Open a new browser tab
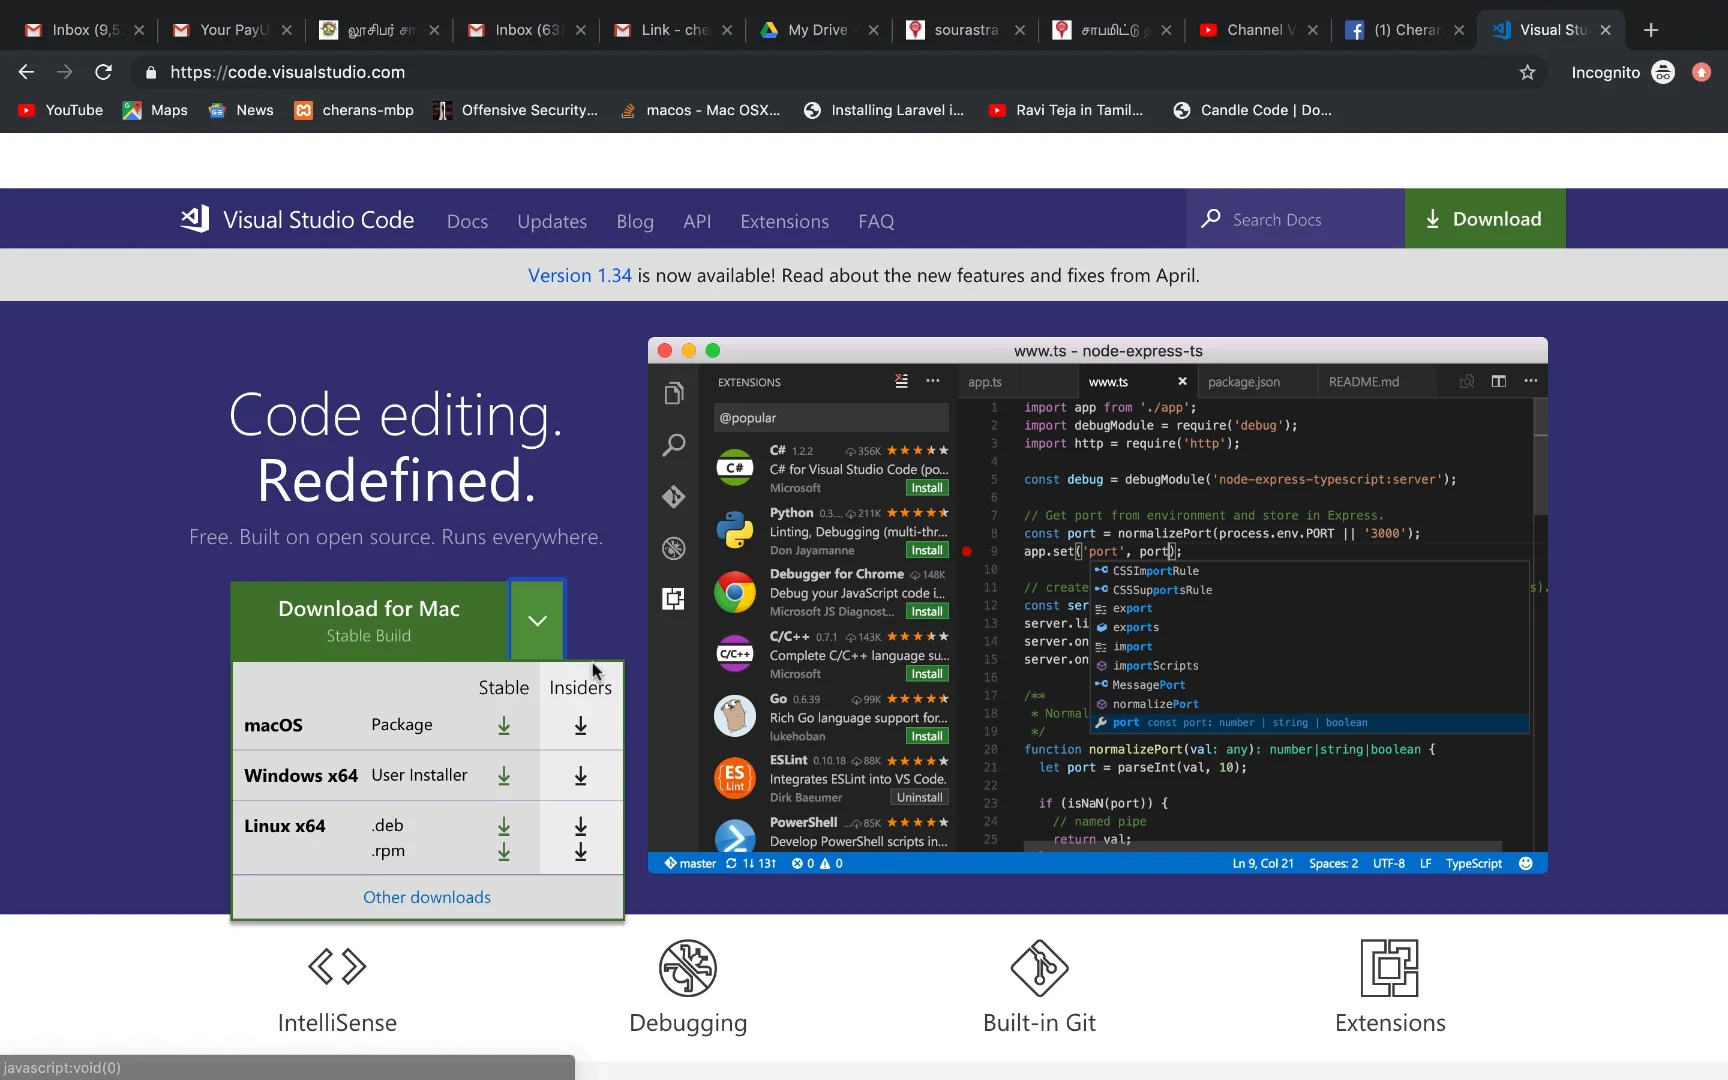 [x=1651, y=30]
